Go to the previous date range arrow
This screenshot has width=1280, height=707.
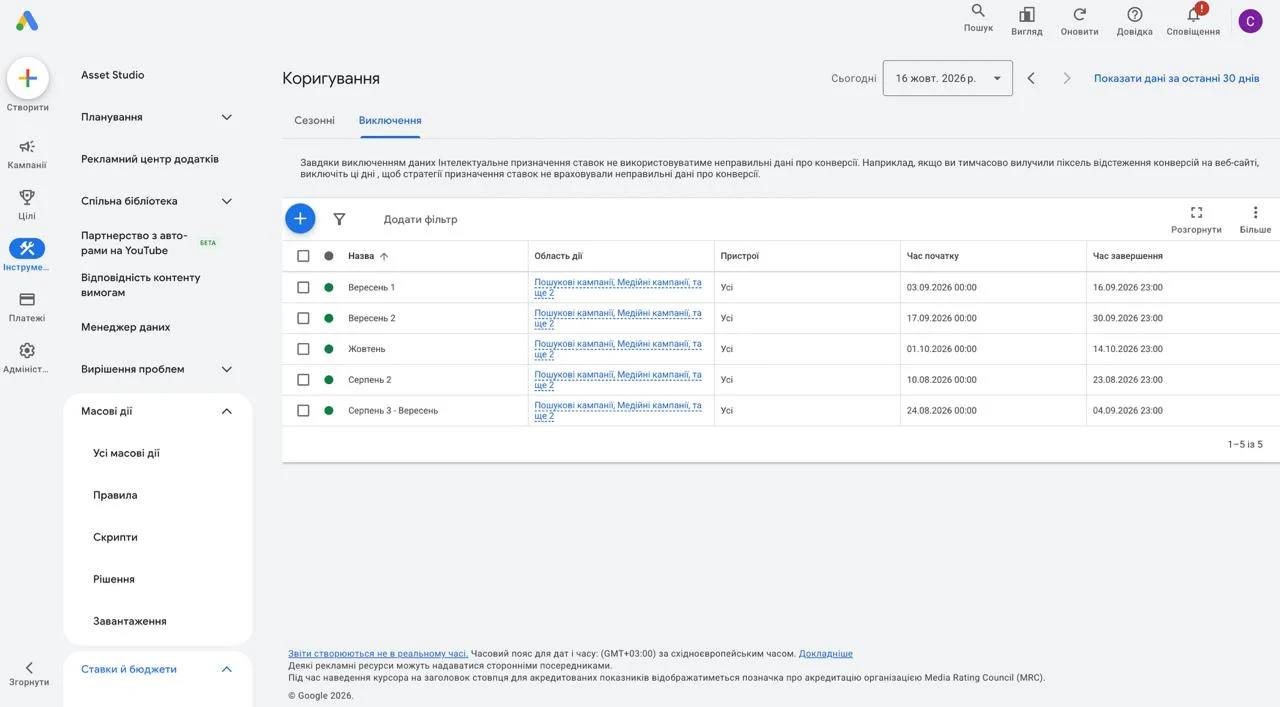[1031, 78]
